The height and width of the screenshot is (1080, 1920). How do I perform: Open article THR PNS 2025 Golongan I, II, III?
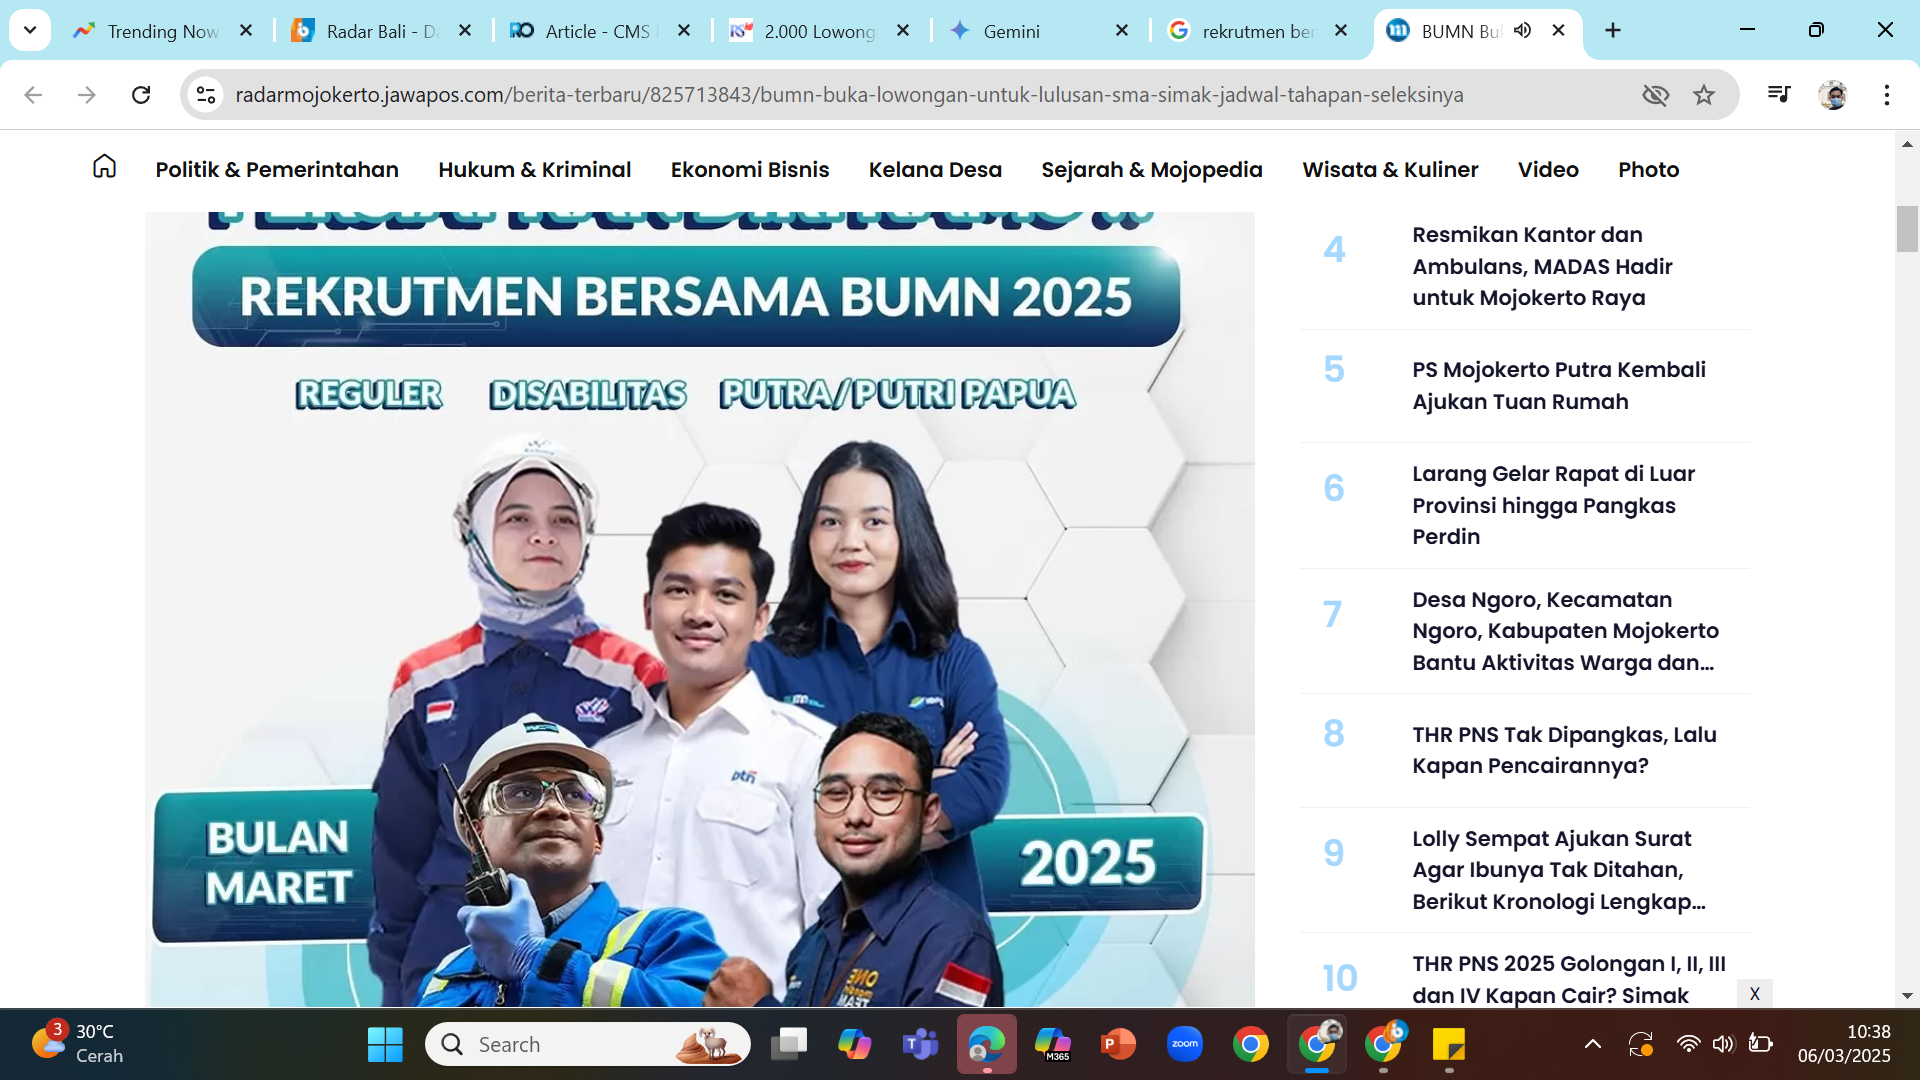1568,979
